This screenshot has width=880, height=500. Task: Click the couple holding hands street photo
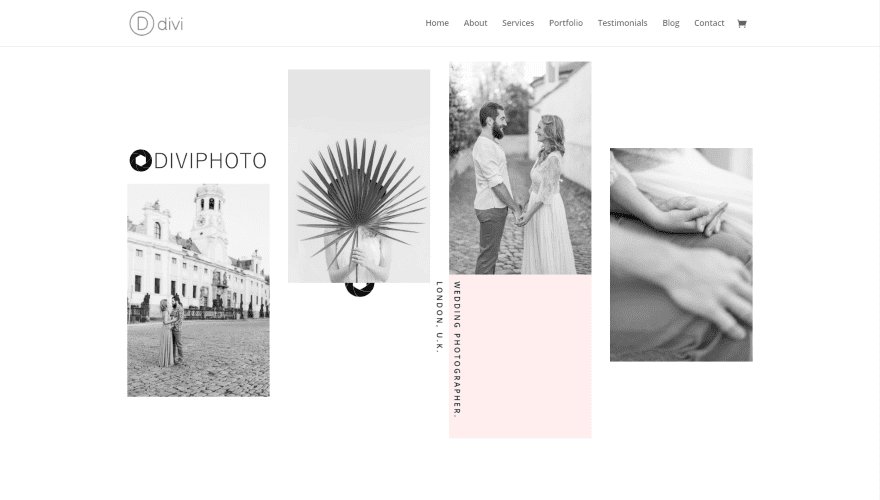tap(520, 168)
